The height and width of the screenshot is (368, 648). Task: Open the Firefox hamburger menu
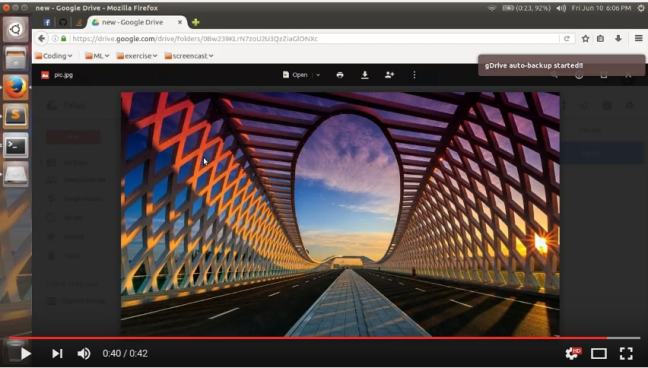(x=638, y=38)
